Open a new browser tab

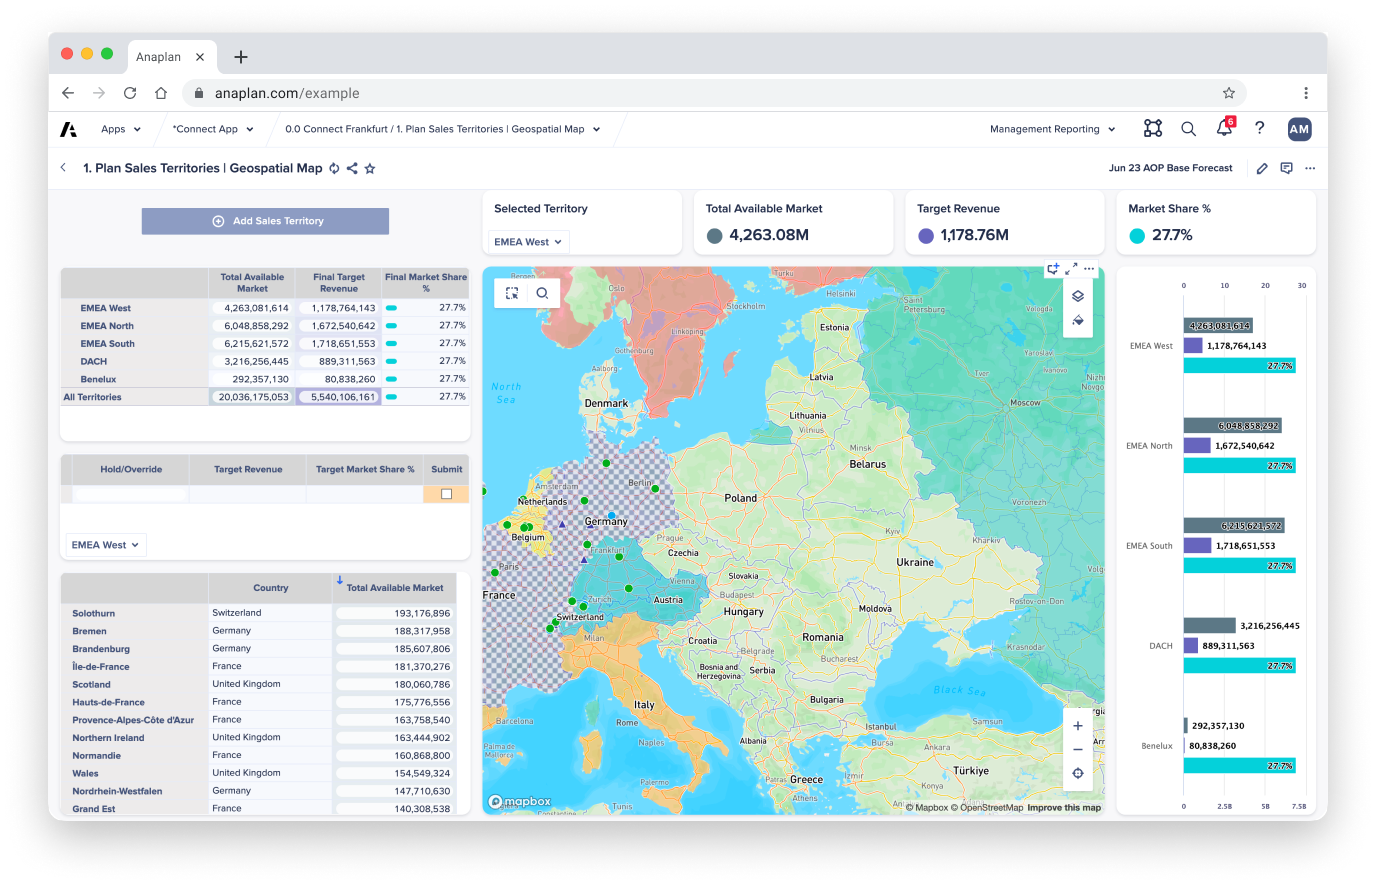241,57
